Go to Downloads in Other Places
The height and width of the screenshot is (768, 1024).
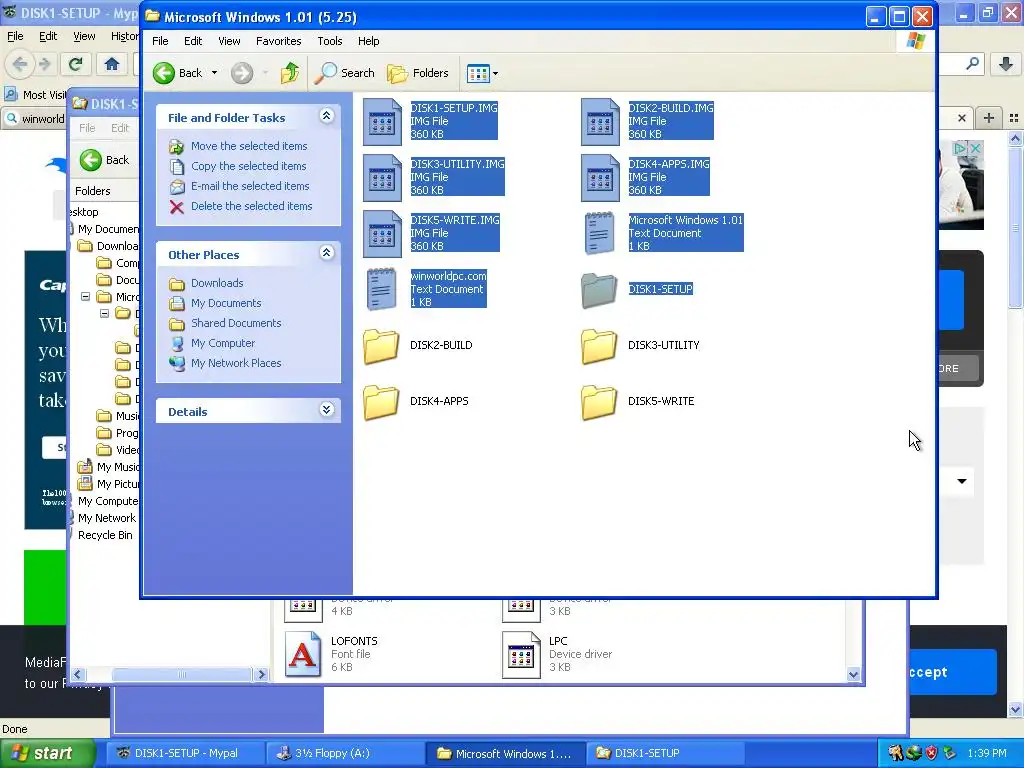coord(217,283)
